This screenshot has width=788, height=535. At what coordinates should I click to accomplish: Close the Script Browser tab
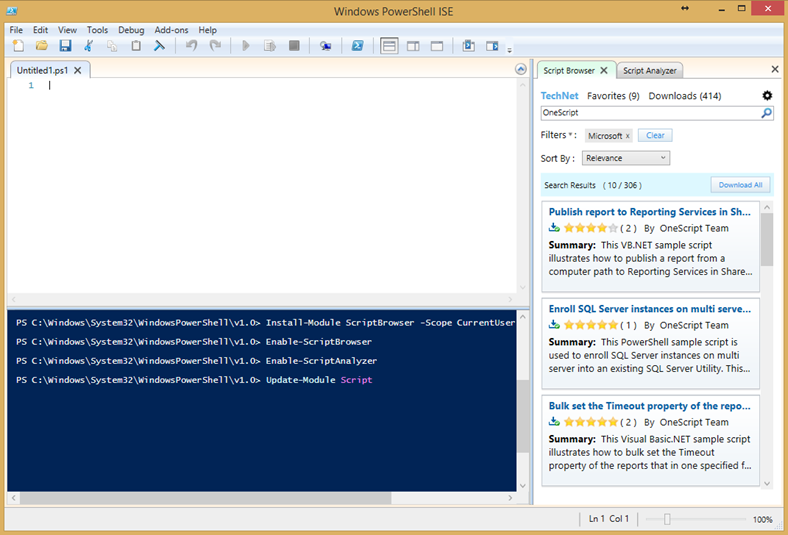click(604, 70)
